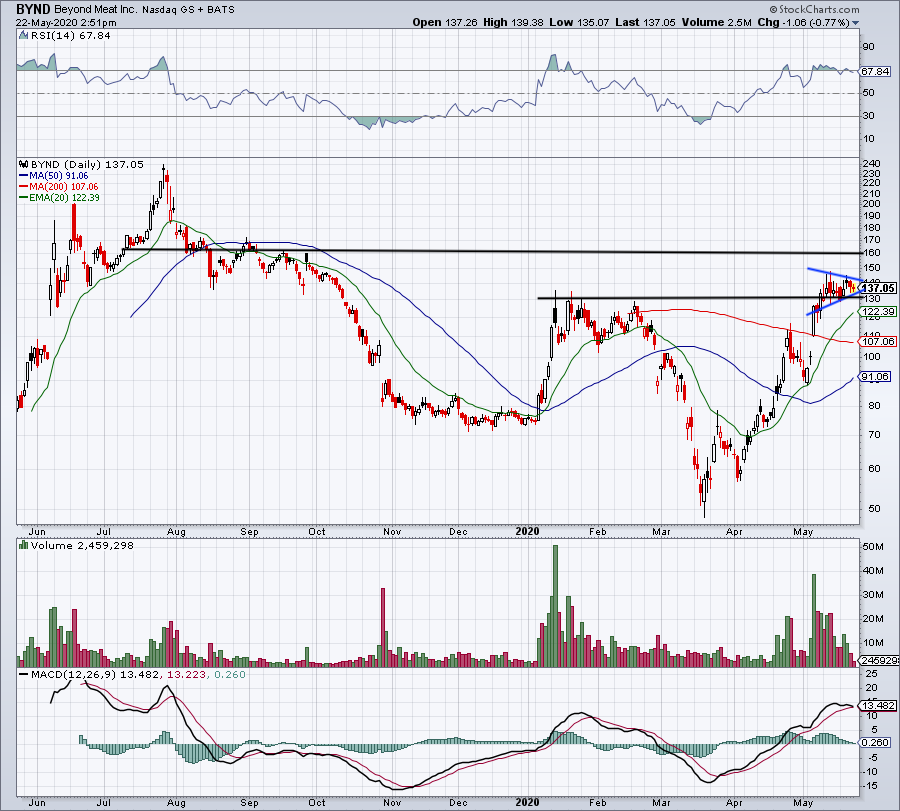Viewport: 900px width, 811px height.
Task: Click the blue MA(50) line swatch
Action: pyautogui.click(x=24, y=176)
